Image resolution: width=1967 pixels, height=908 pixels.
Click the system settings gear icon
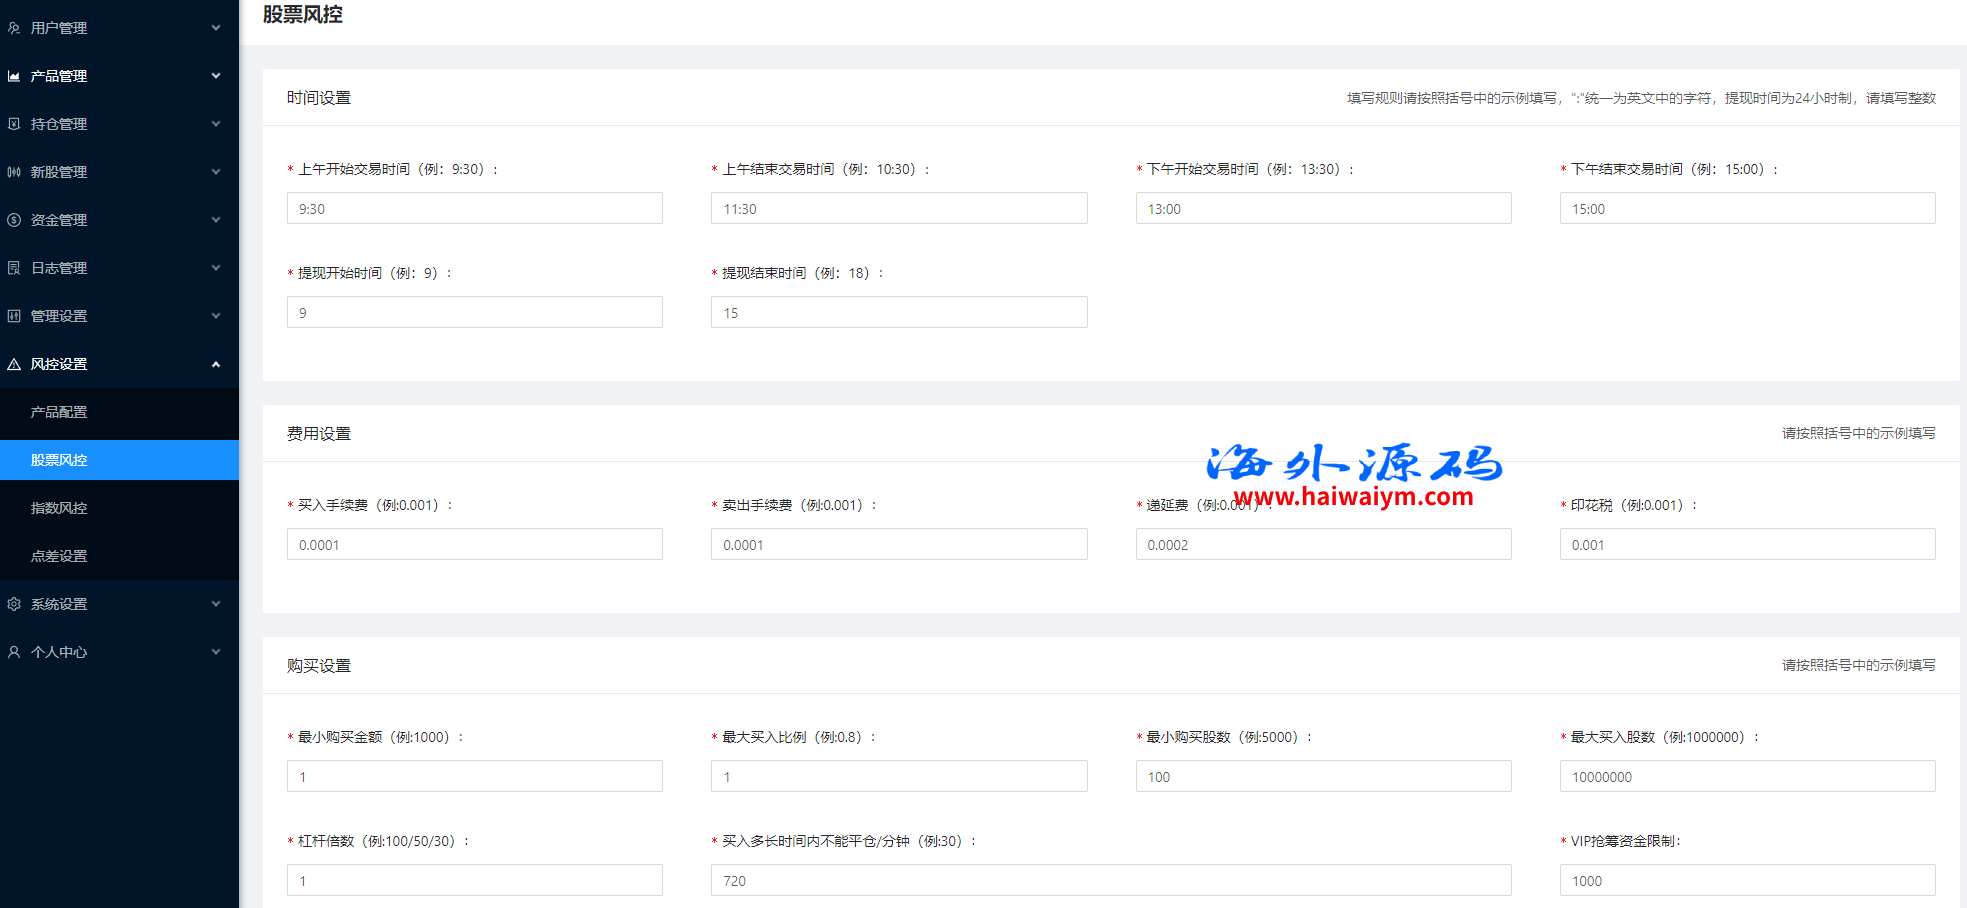pyautogui.click(x=14, y=604)
